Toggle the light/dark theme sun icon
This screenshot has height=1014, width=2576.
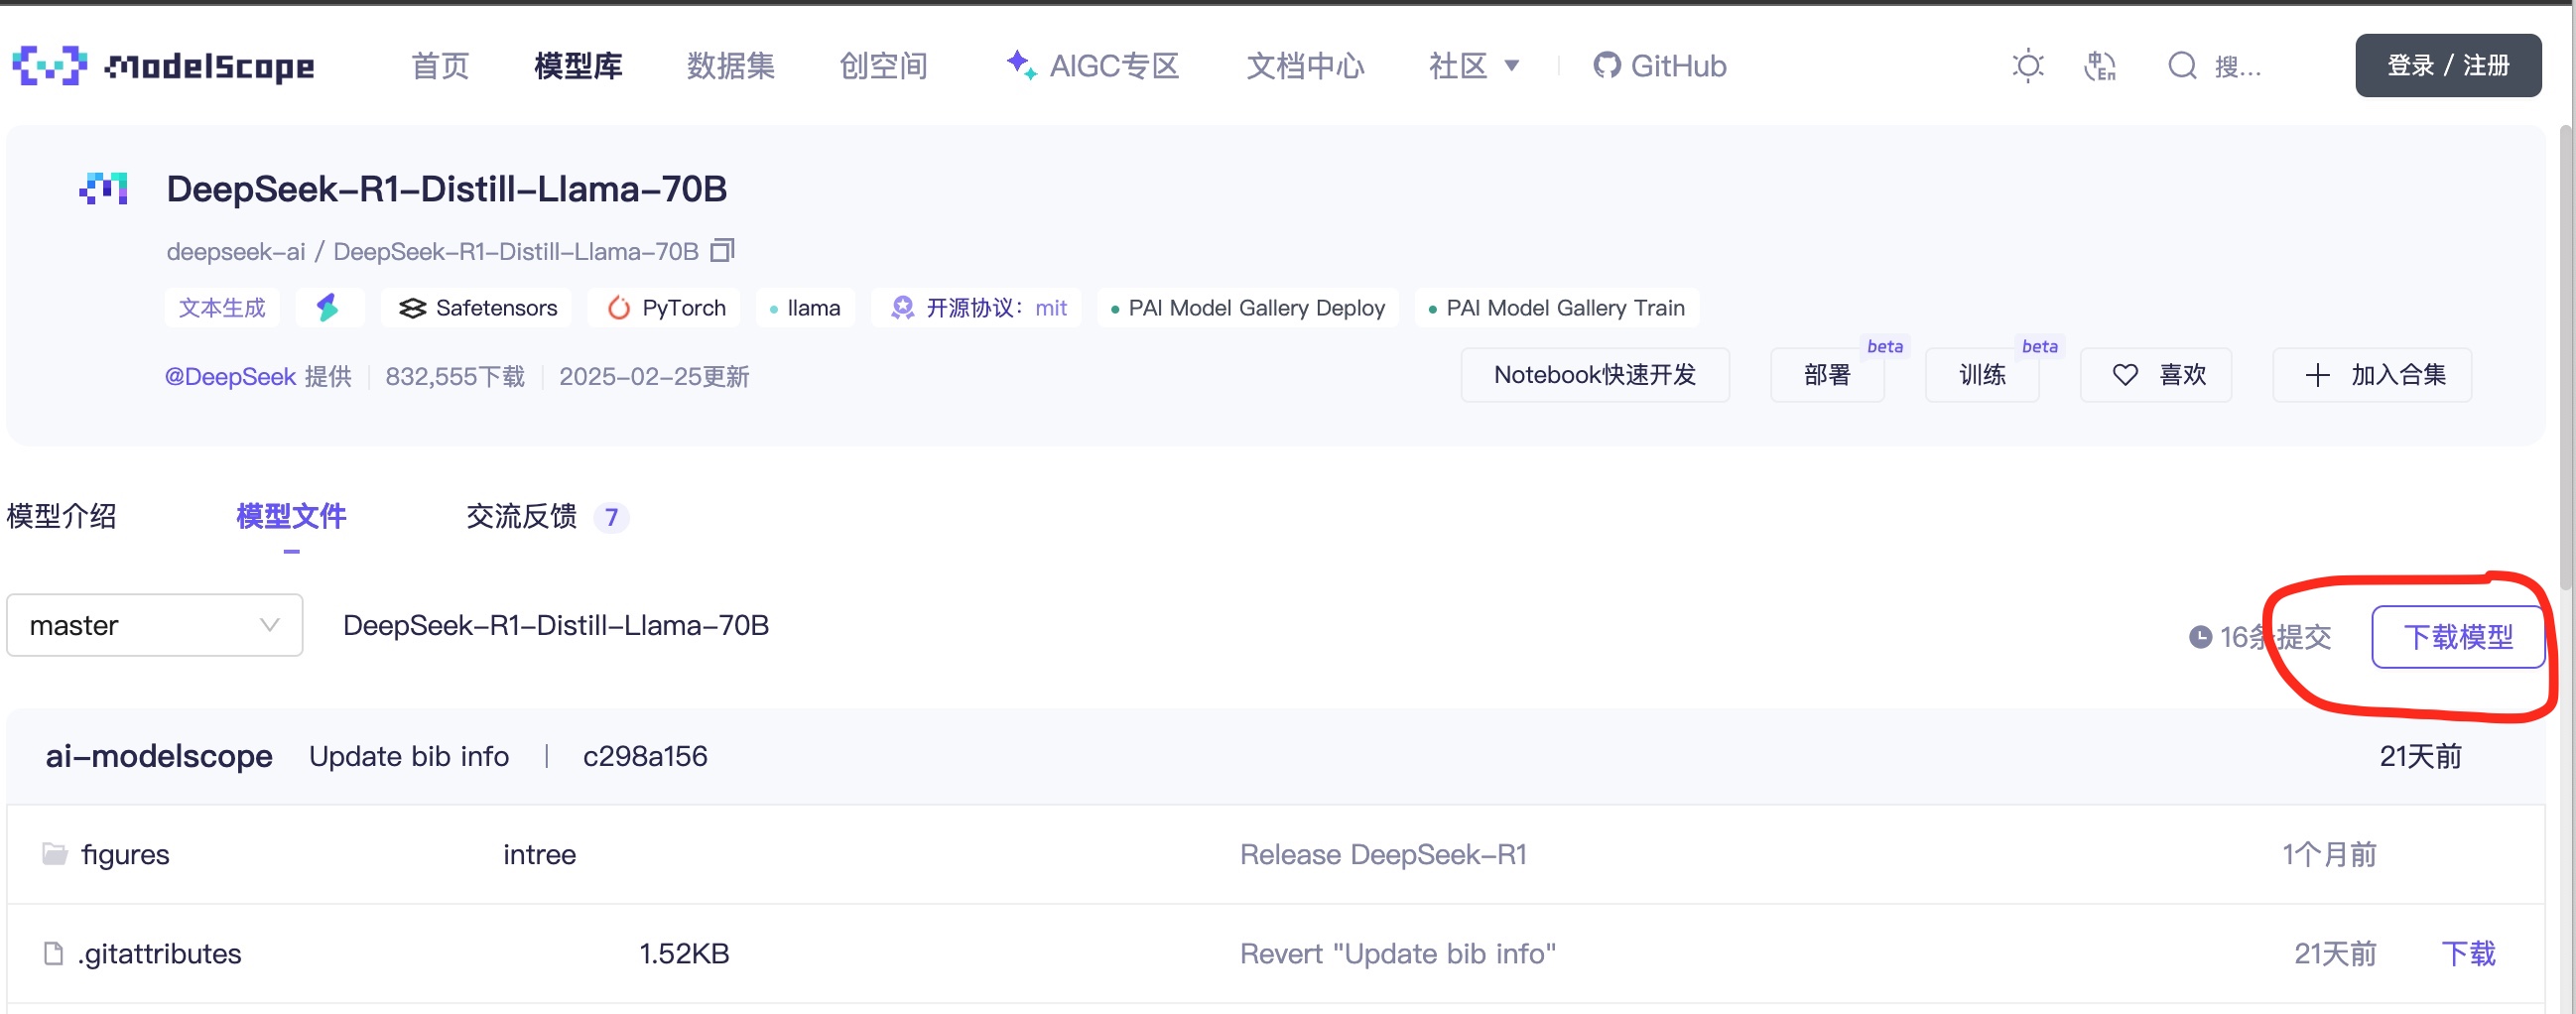click(x=2027, y=66)
